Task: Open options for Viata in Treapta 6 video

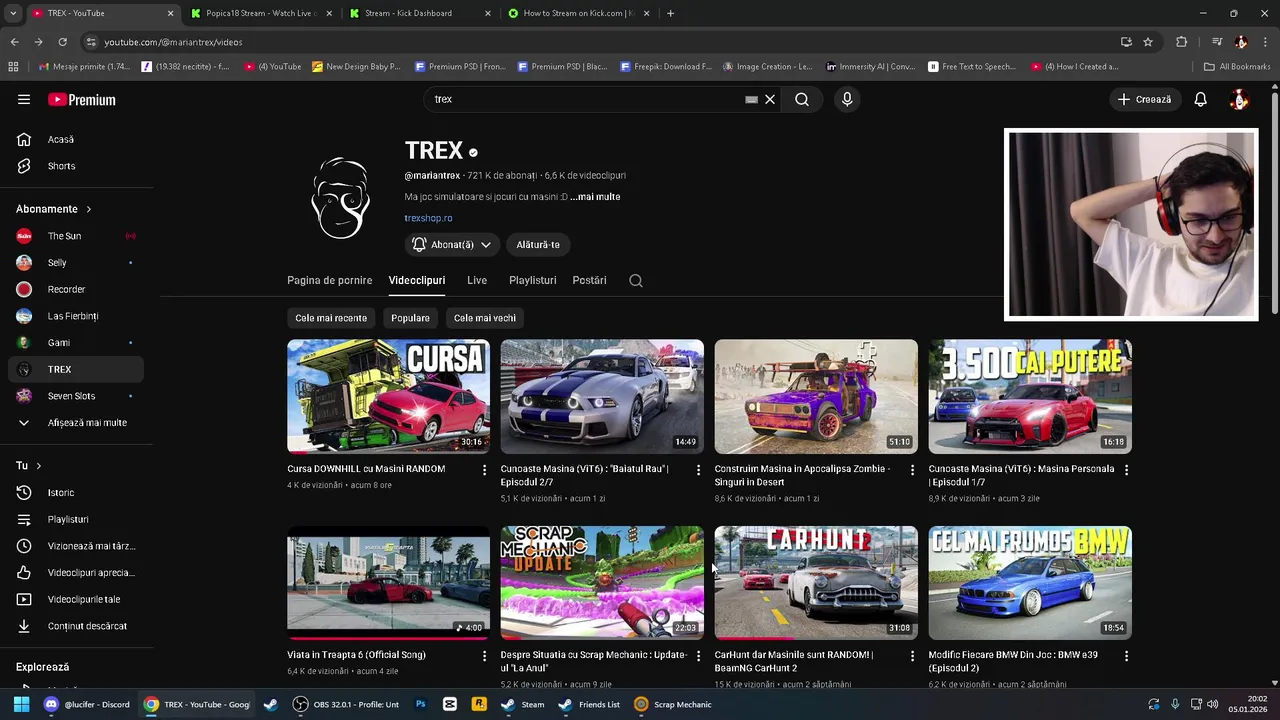Action: [x=485, y=656]
